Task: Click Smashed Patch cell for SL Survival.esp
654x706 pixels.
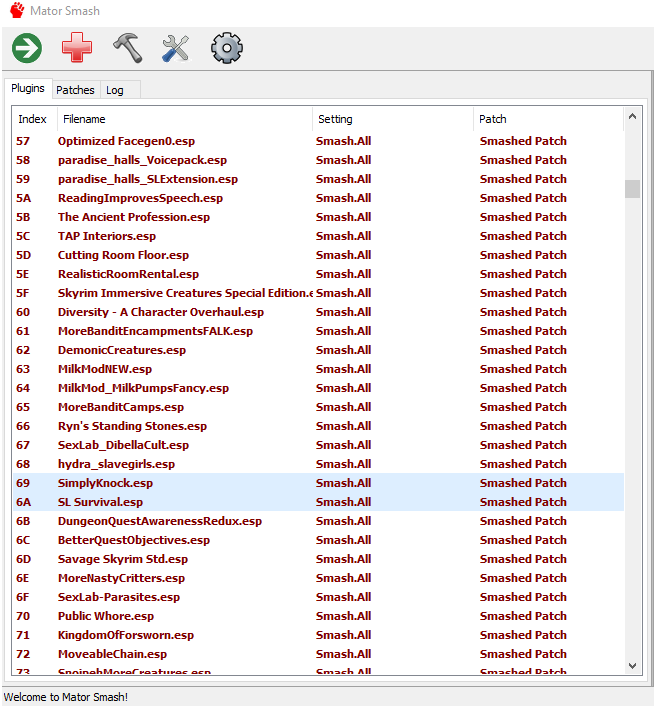Action: [x=523, y=502]
